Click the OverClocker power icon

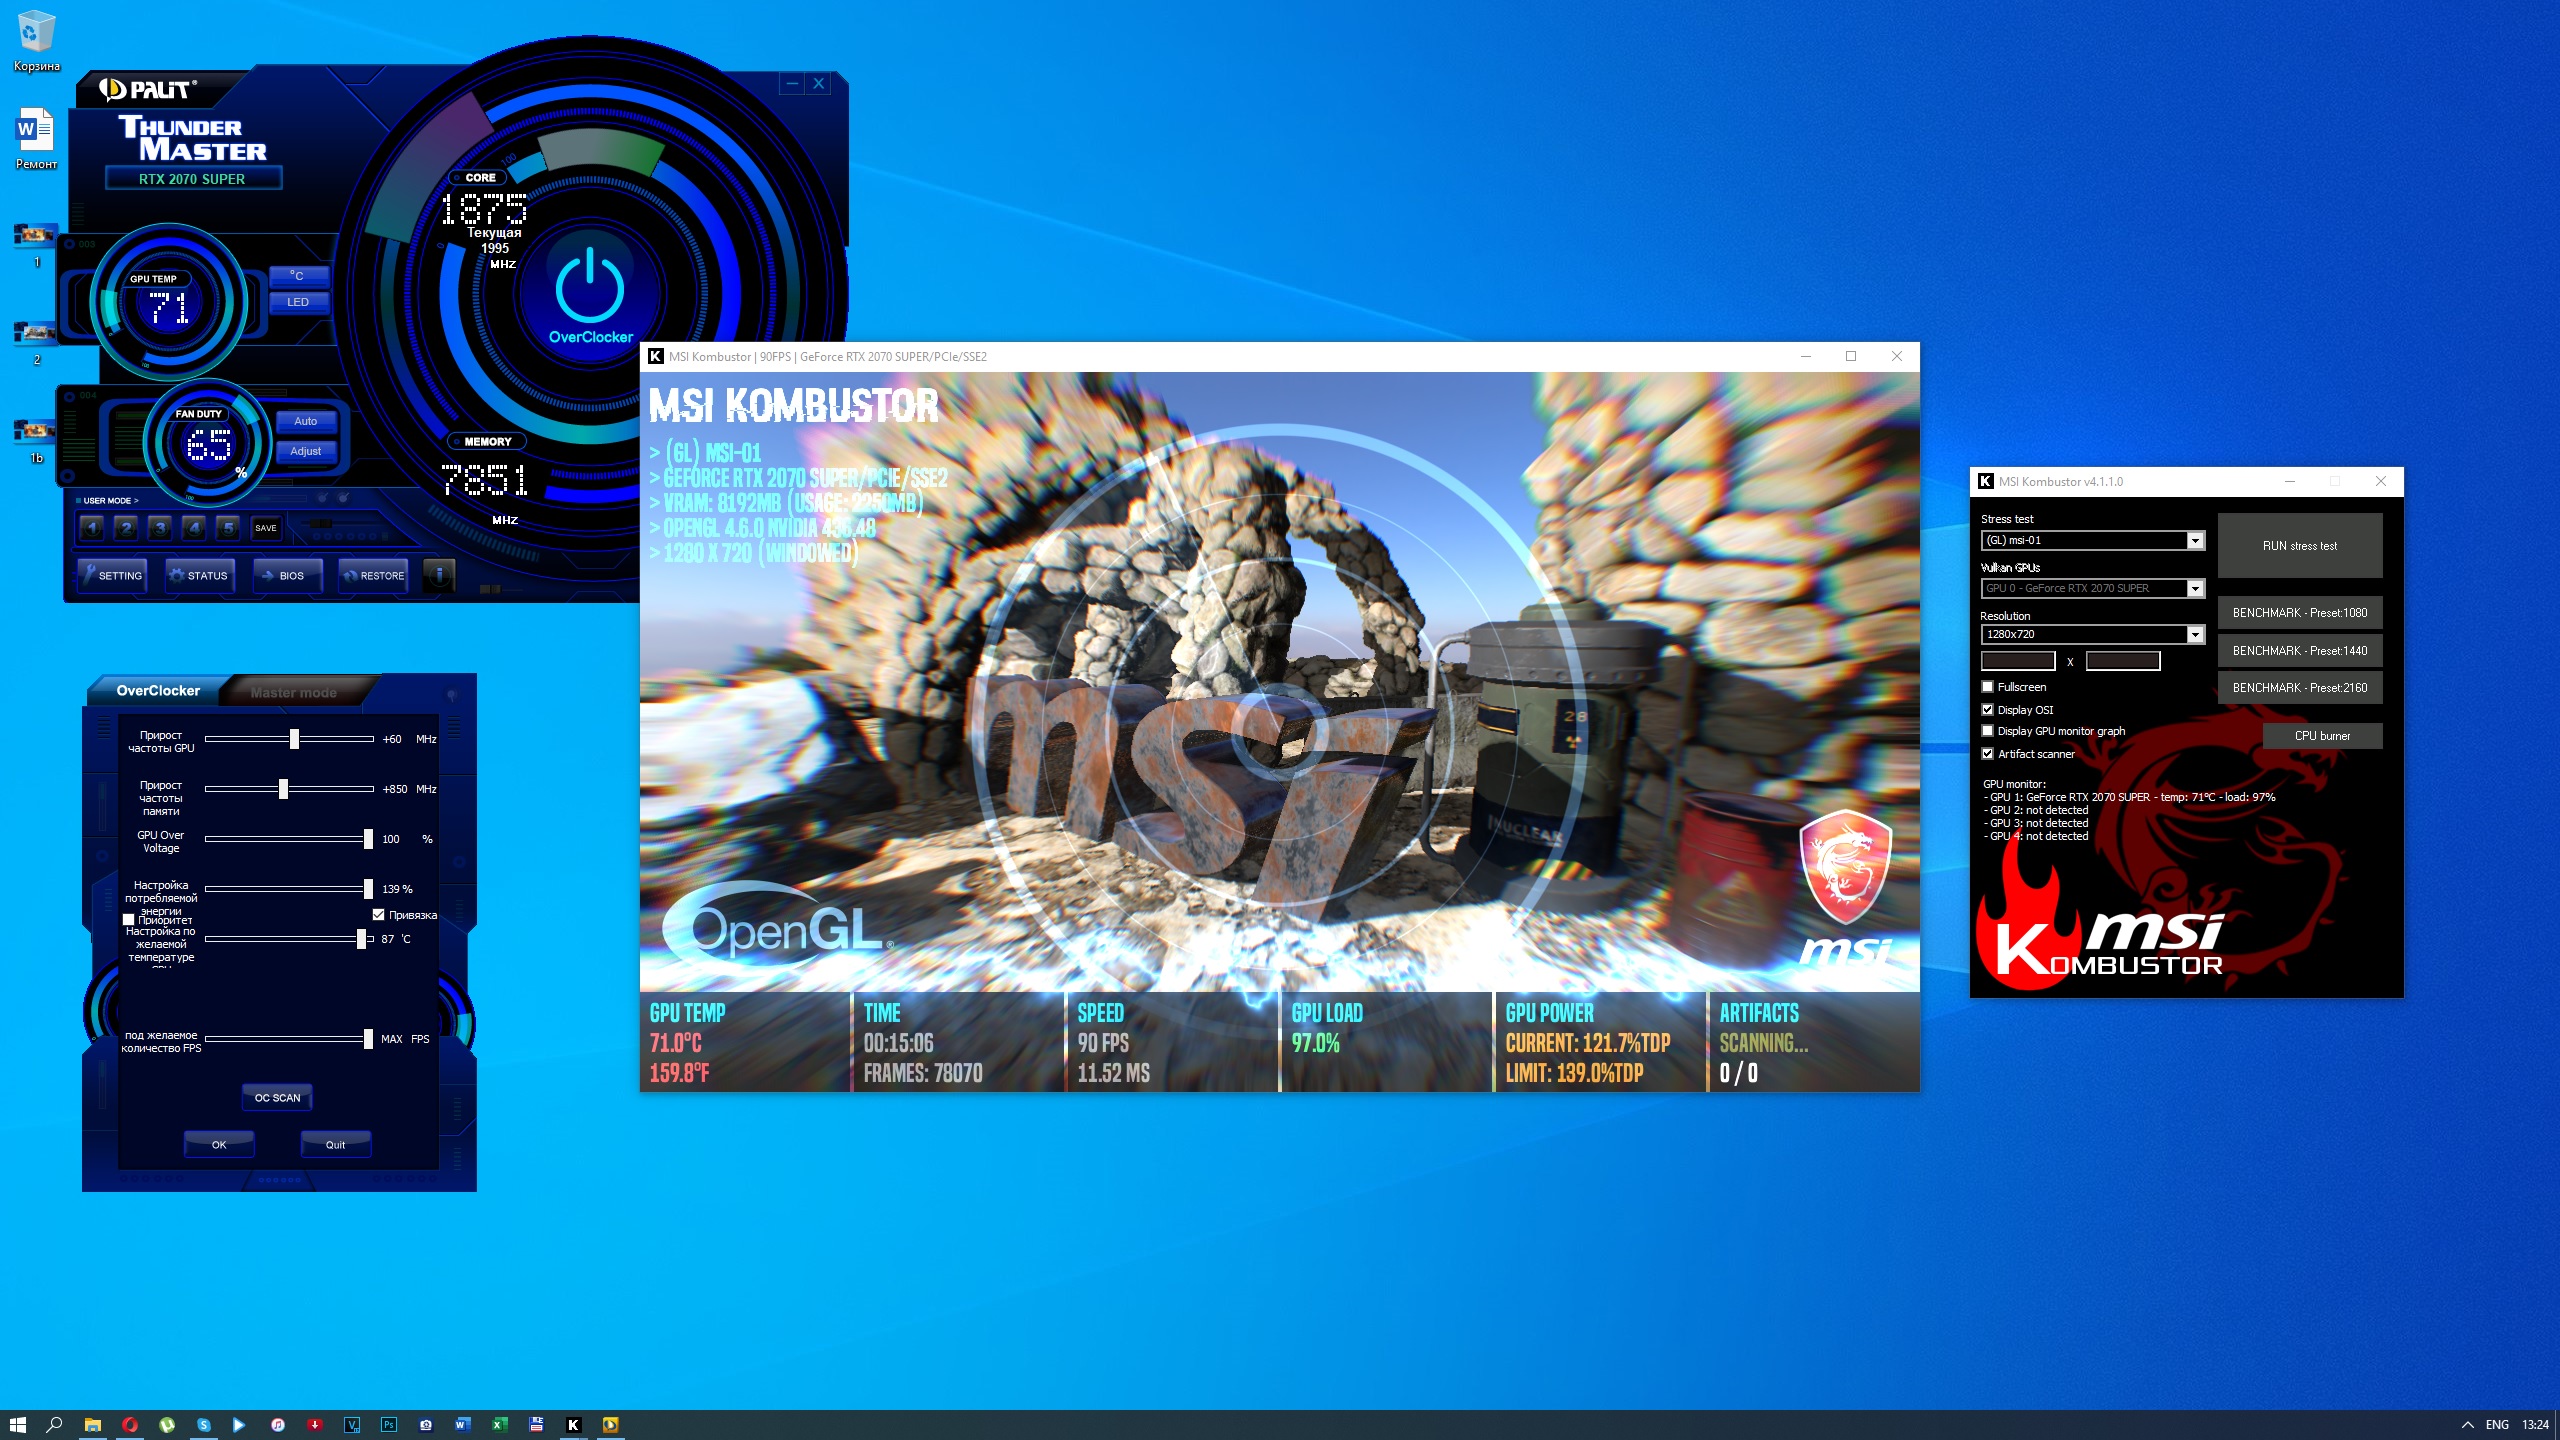[x=590, y=286]
